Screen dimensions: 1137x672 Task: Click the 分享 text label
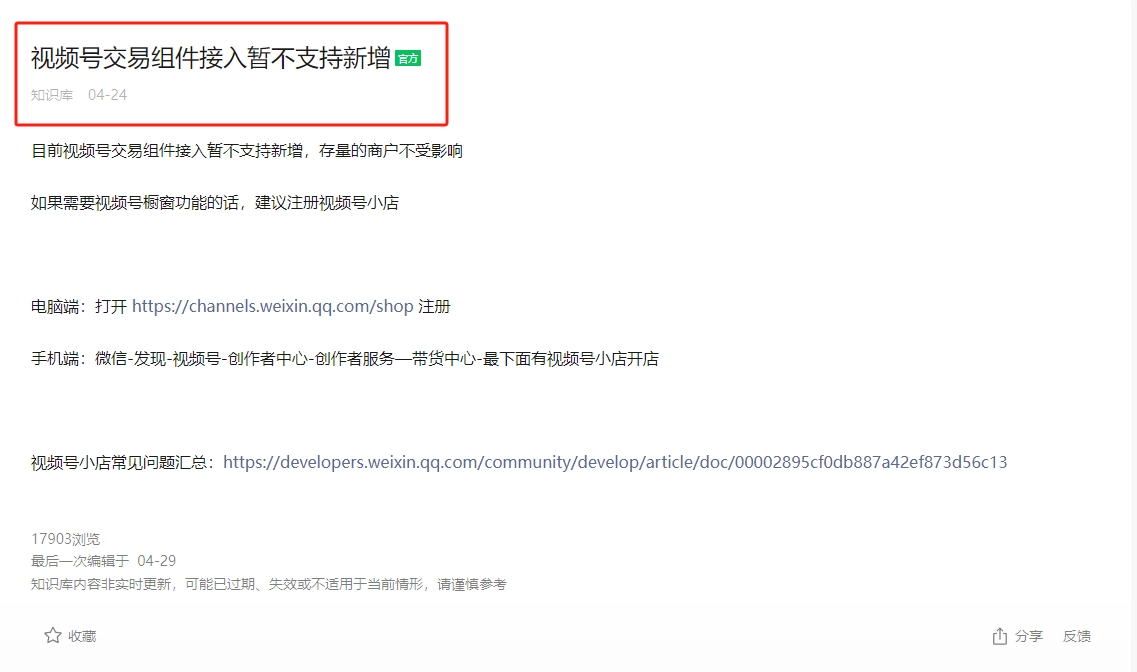(1028, 636)
